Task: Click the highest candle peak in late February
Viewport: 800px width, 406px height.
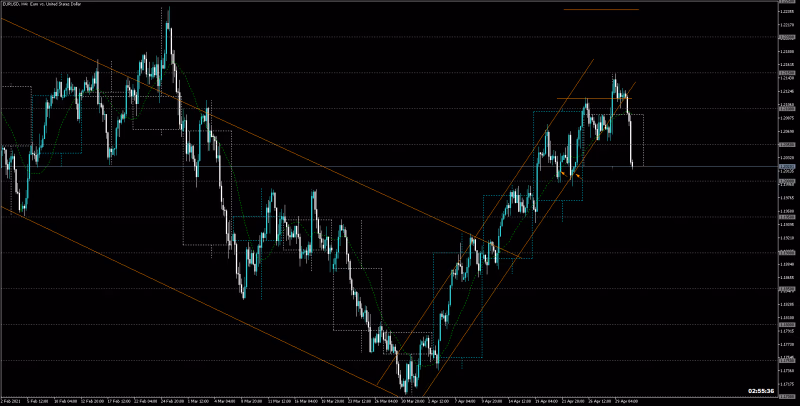Action: click(x=168, y=12)
